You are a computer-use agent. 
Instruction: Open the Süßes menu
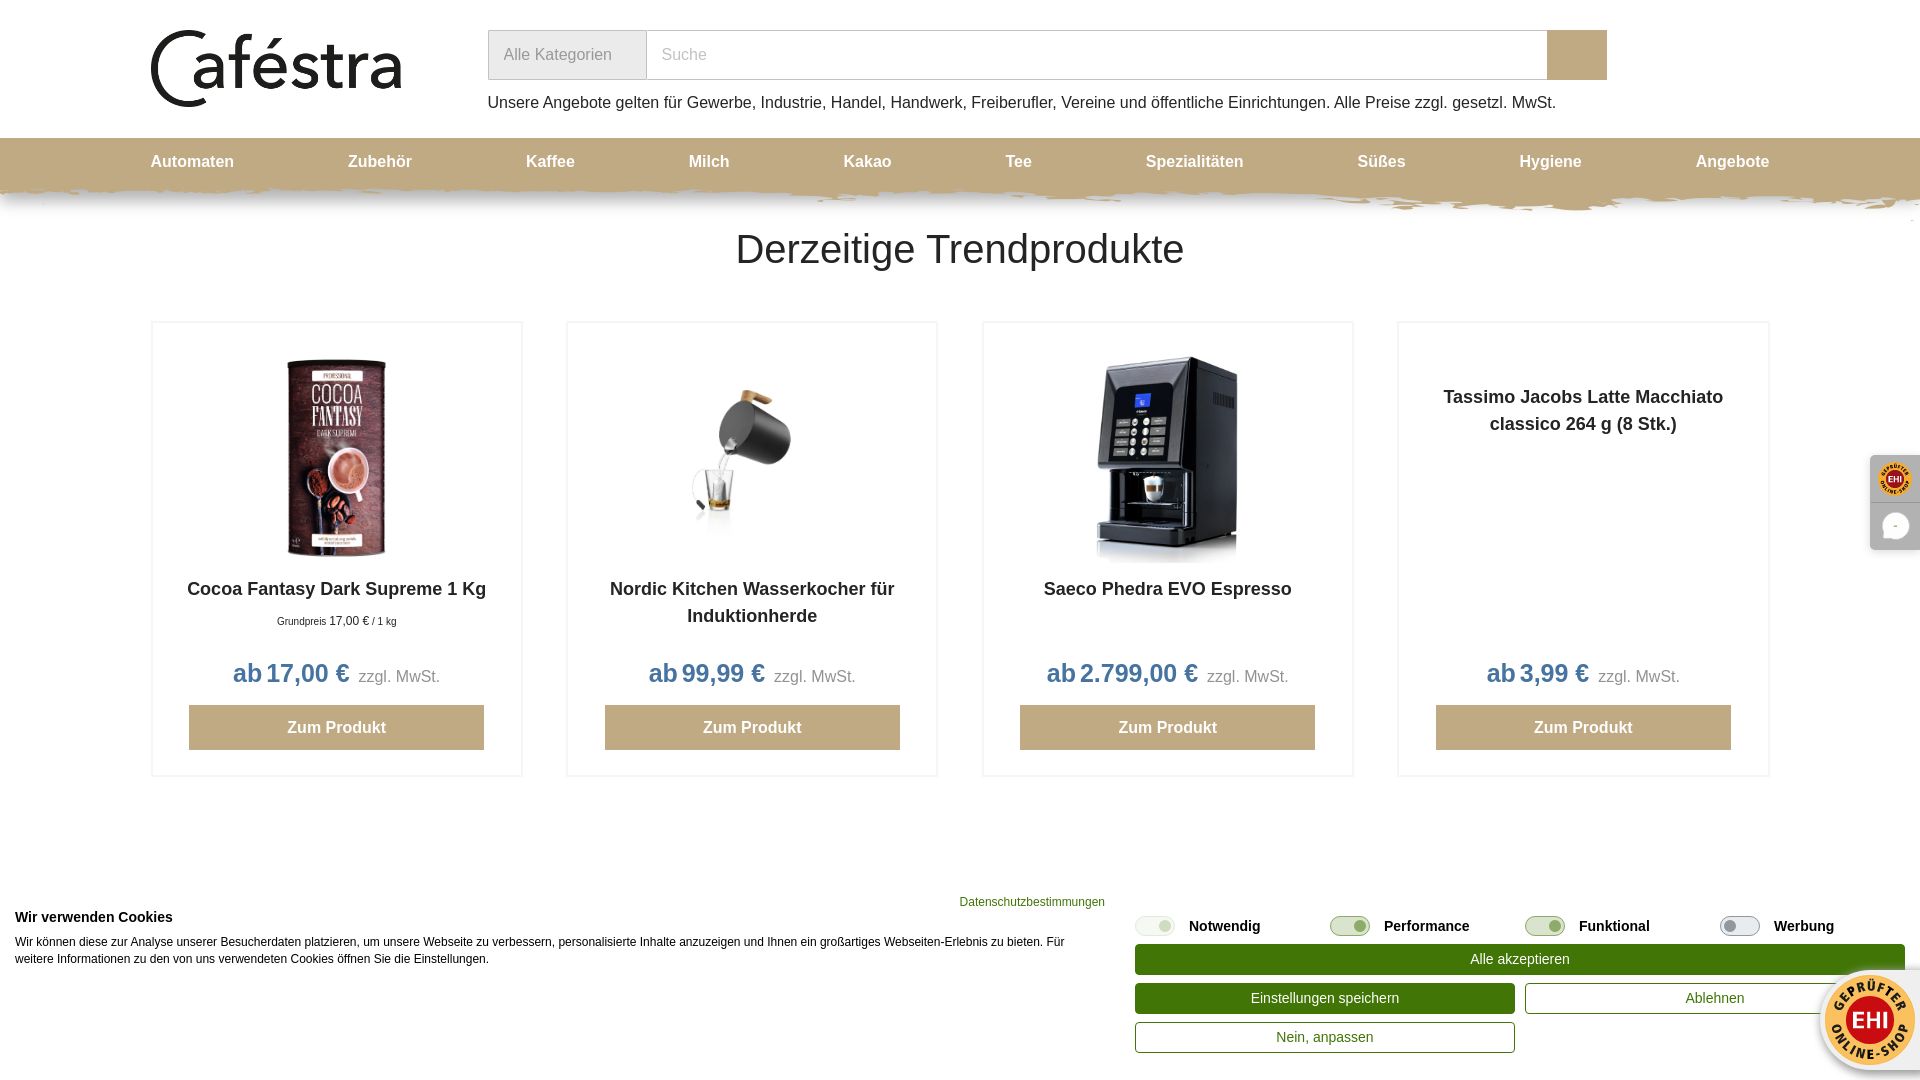(1381, 162)
